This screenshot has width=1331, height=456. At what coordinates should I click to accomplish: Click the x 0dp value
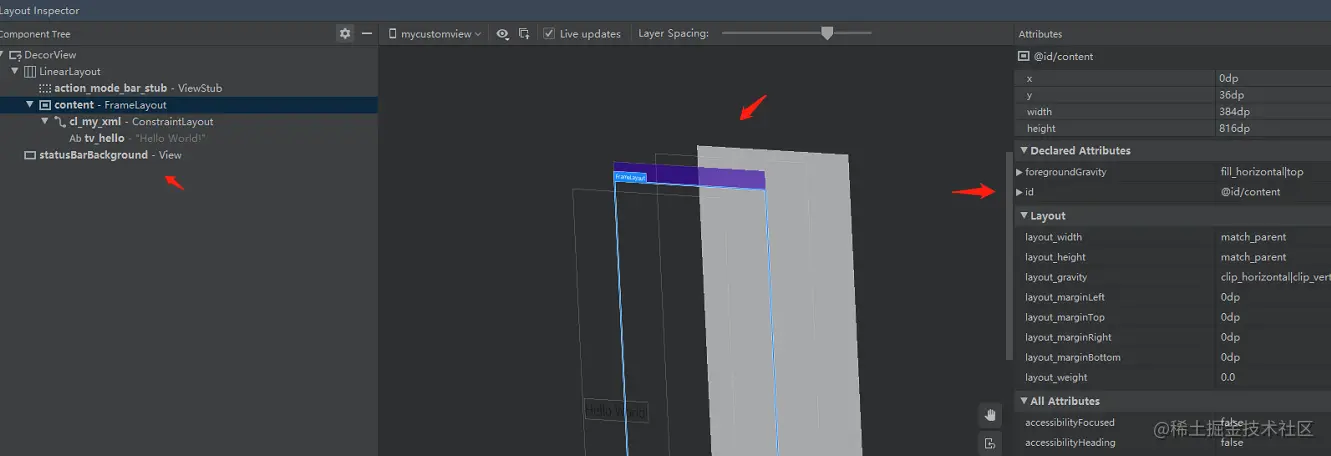click(x=1229, y=78)
